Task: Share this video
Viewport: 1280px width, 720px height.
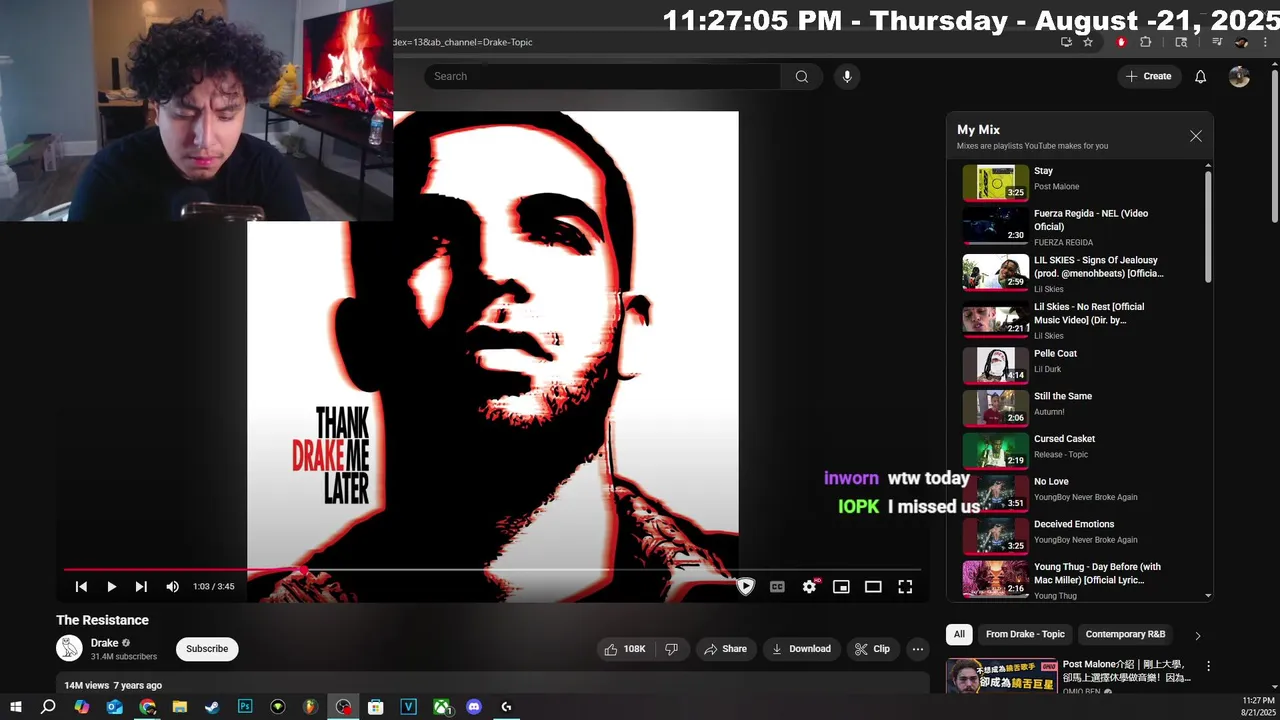Action: point(725,649)
